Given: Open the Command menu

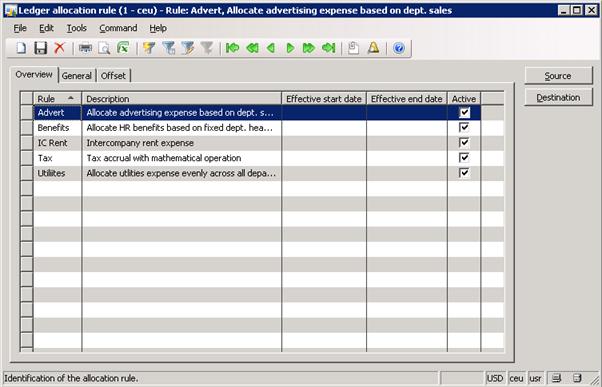Looking at the screenshot, I should point(118,28).
